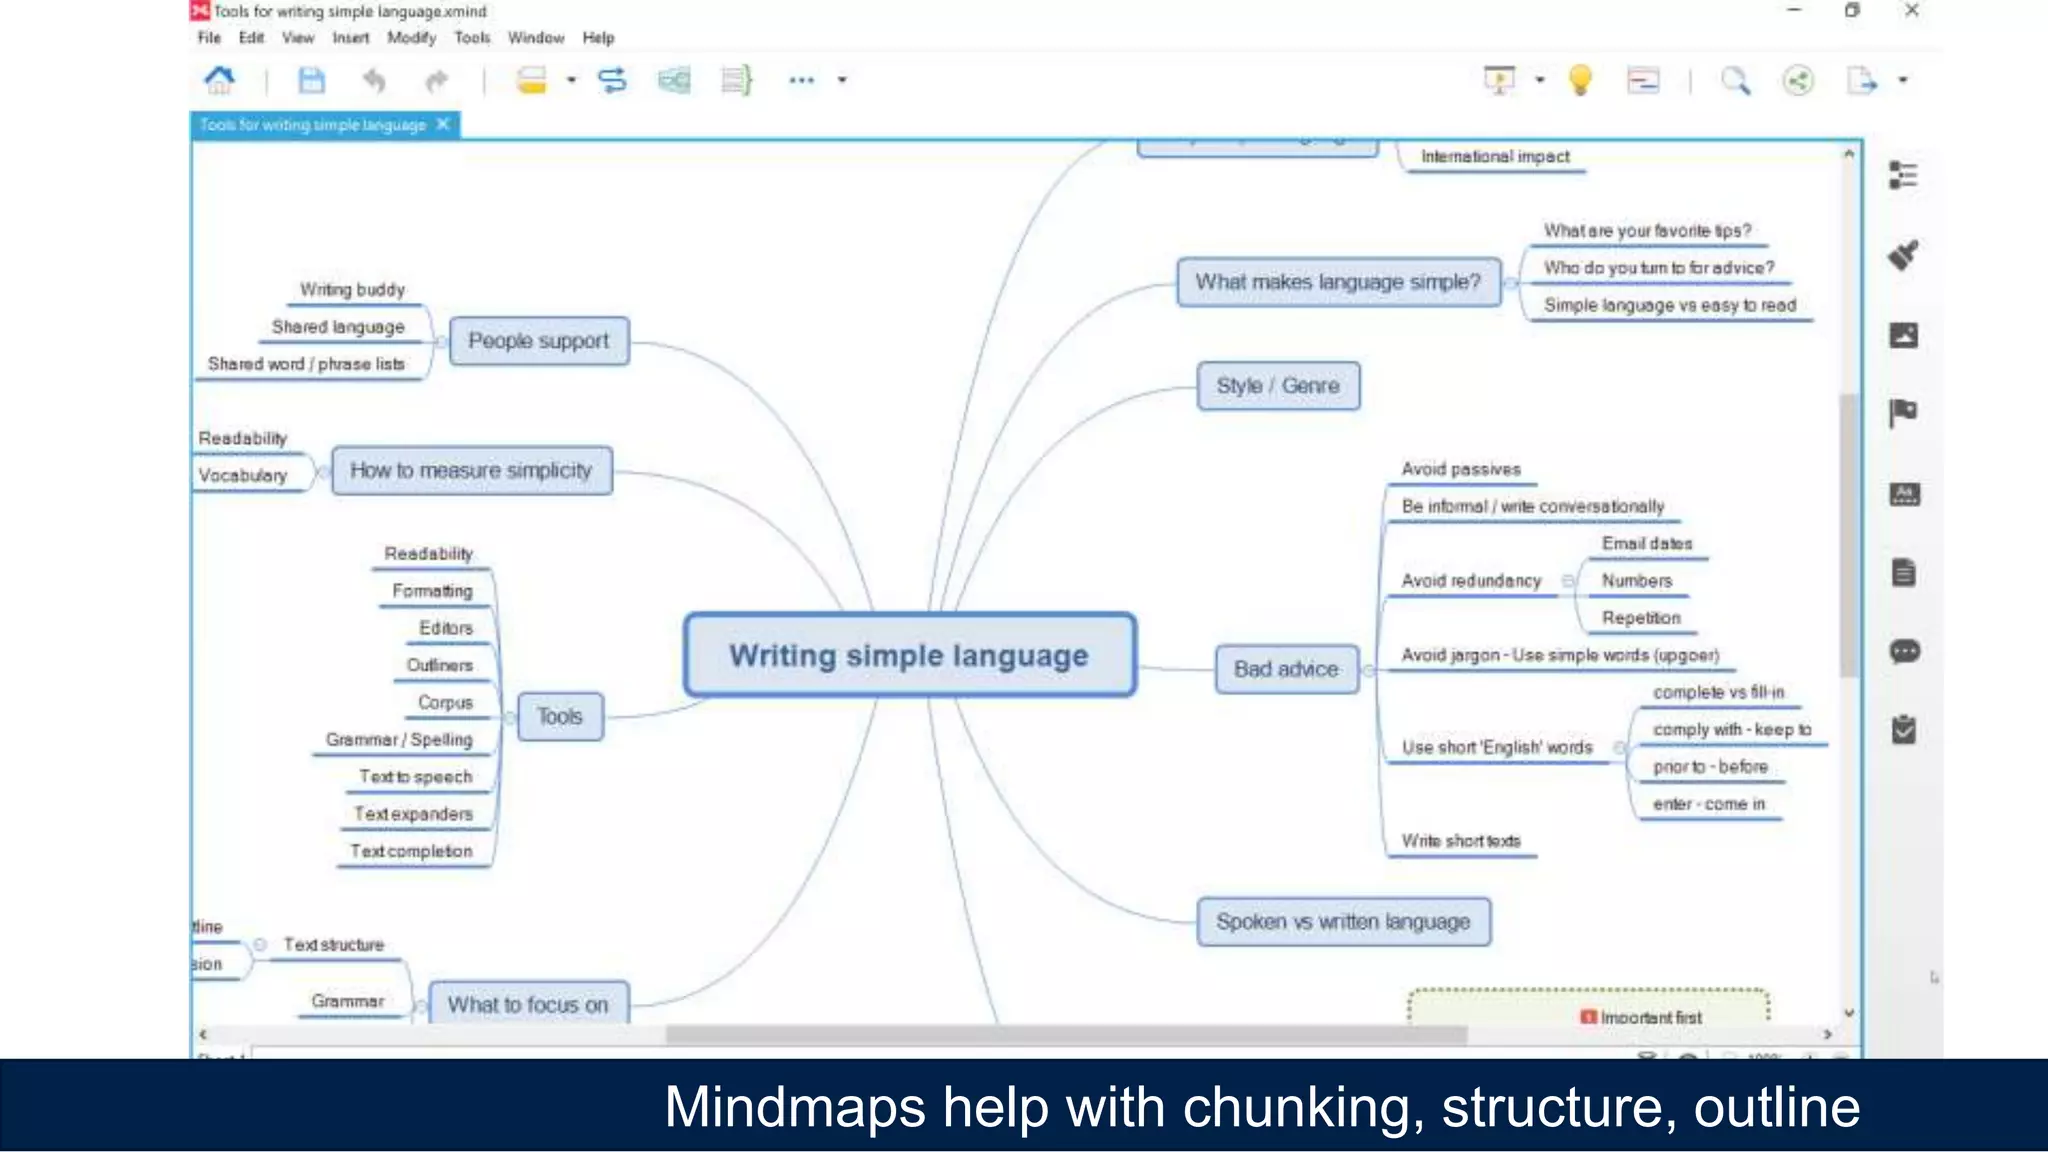This screenshot has width=2048, height=1152.
Task: Collapse the Tools topic subtopics
Action: pos(509,717)
